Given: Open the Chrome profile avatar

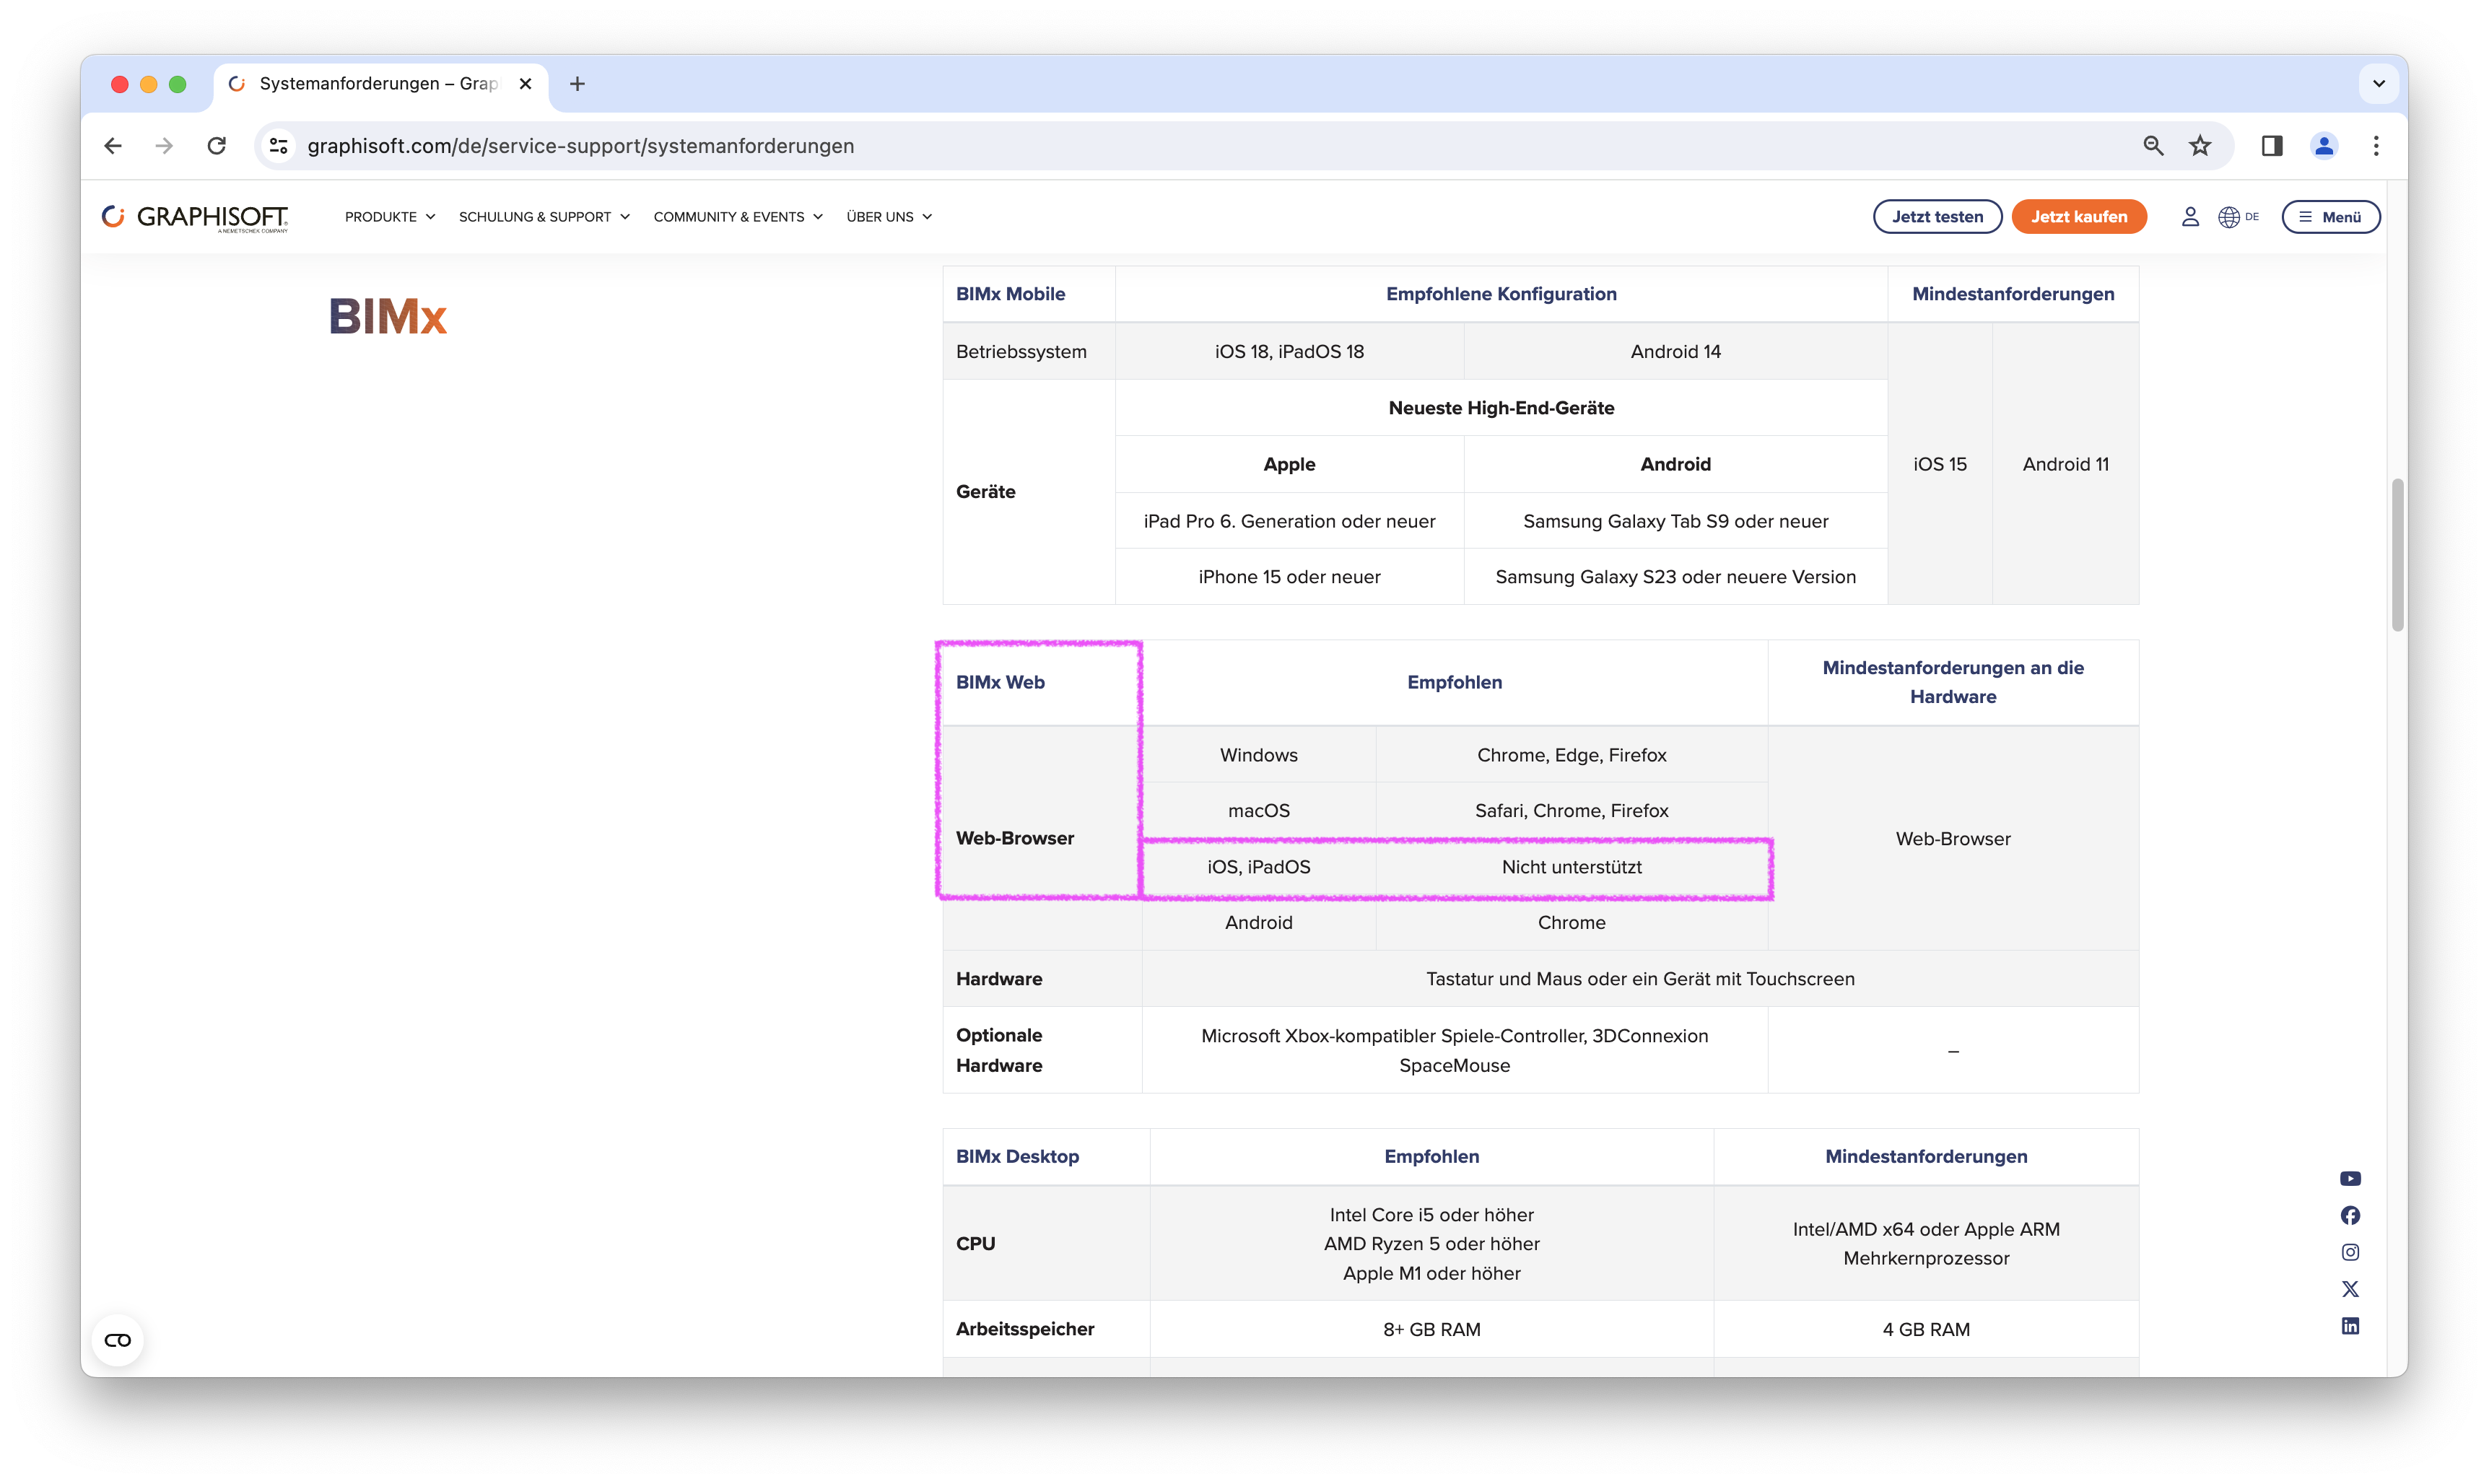Looking at the screenshot, I should click(x=2324, y=146).
